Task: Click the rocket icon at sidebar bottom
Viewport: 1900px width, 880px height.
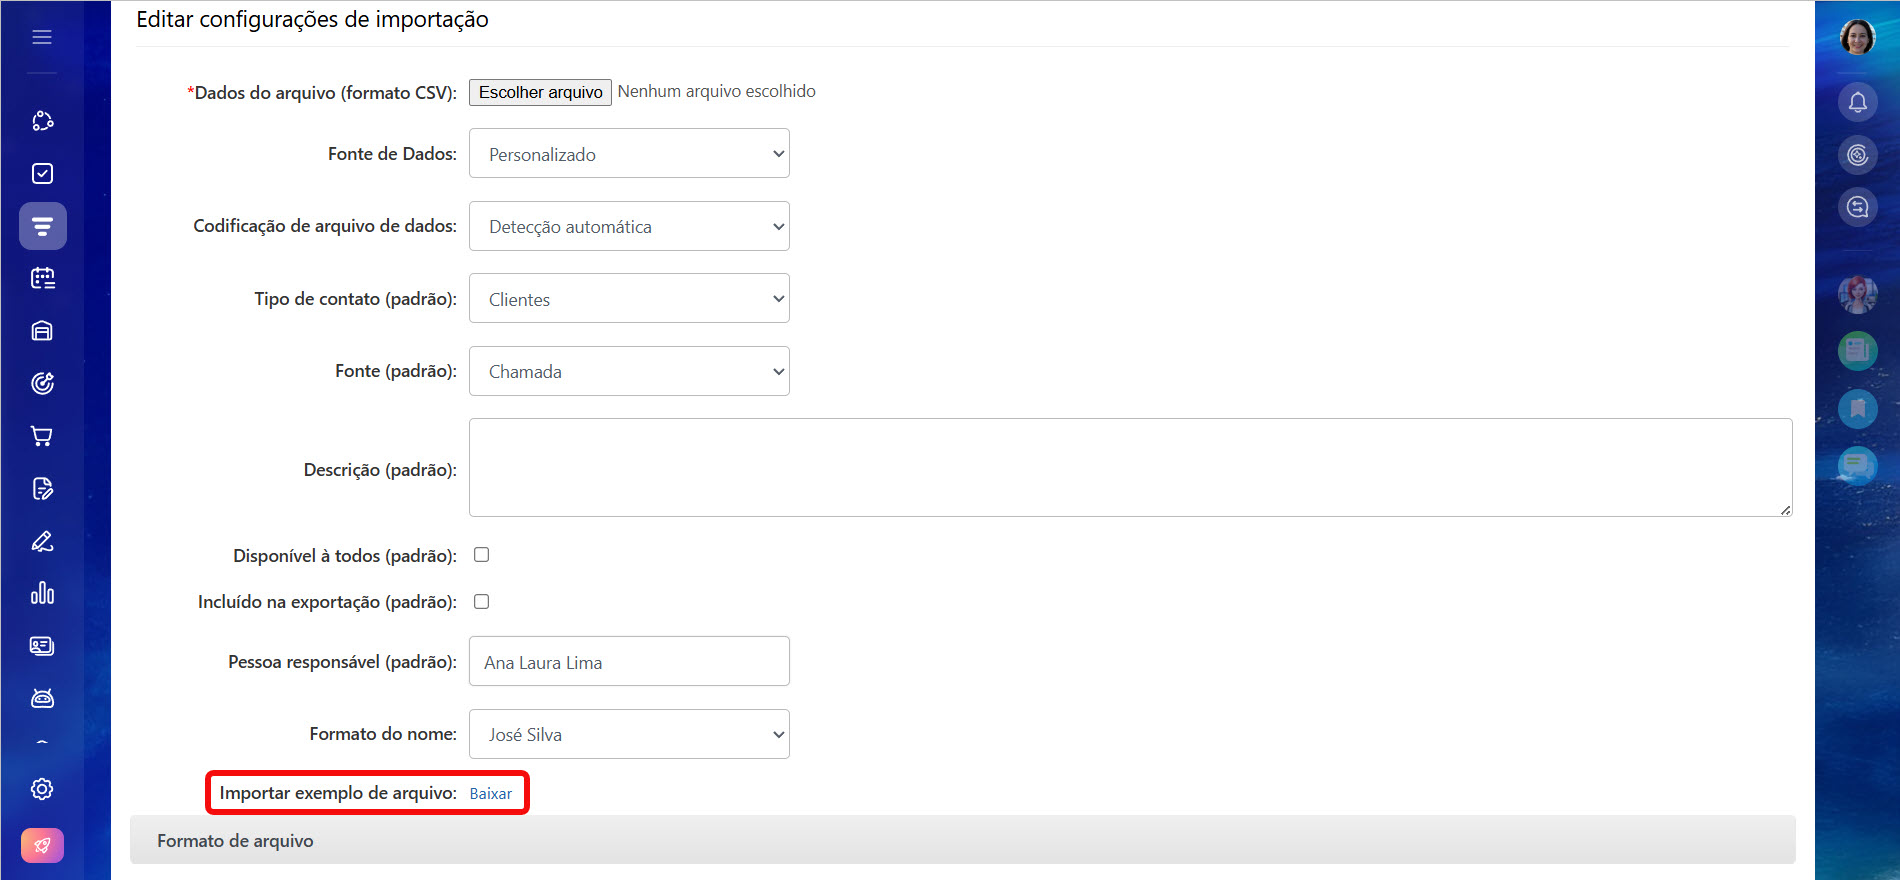Action: click(42, 845)
